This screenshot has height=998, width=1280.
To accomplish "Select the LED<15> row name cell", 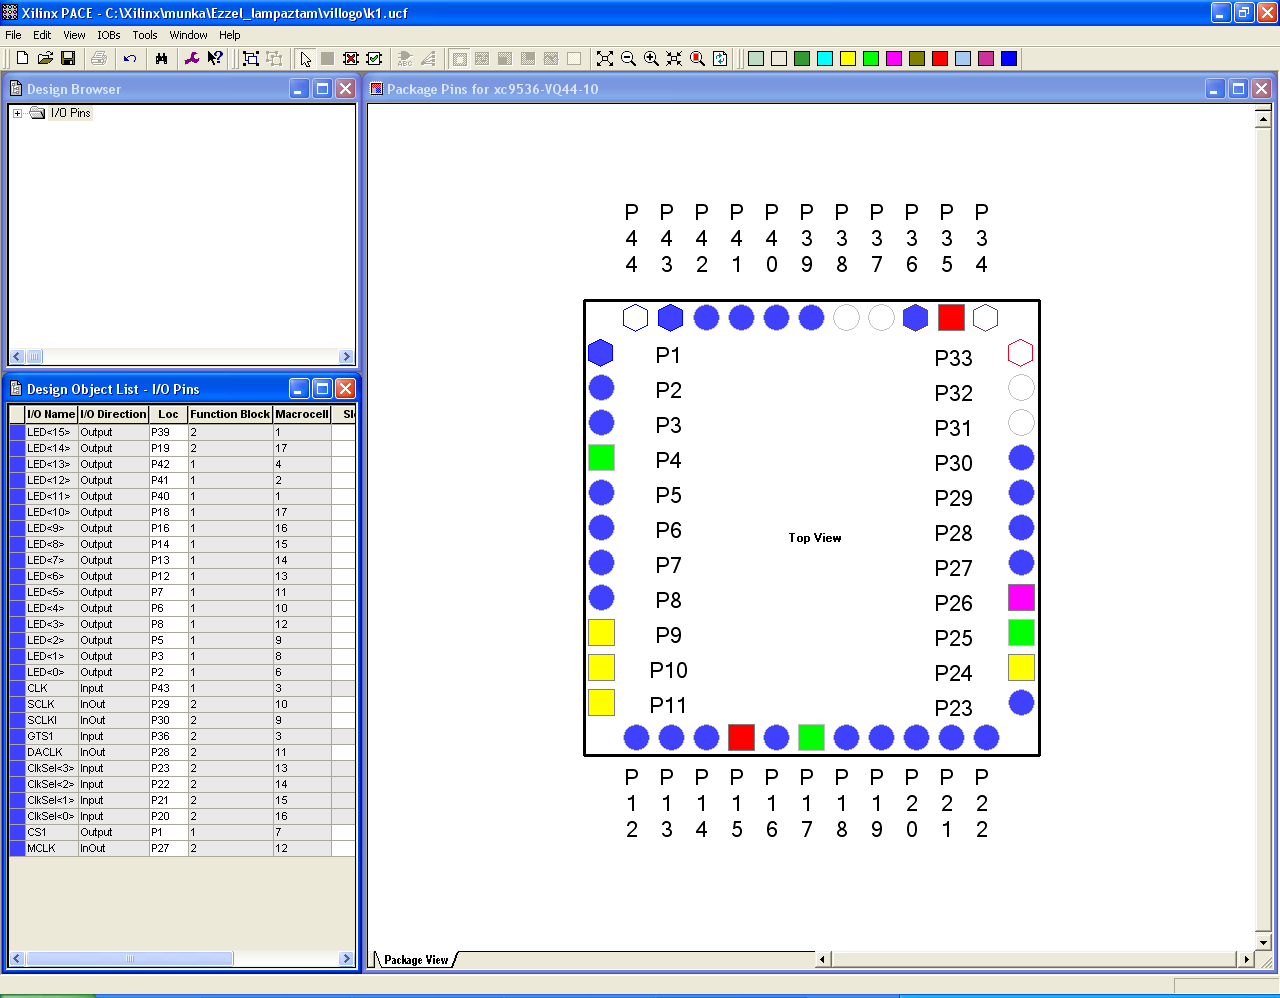I will coord(51,432).
